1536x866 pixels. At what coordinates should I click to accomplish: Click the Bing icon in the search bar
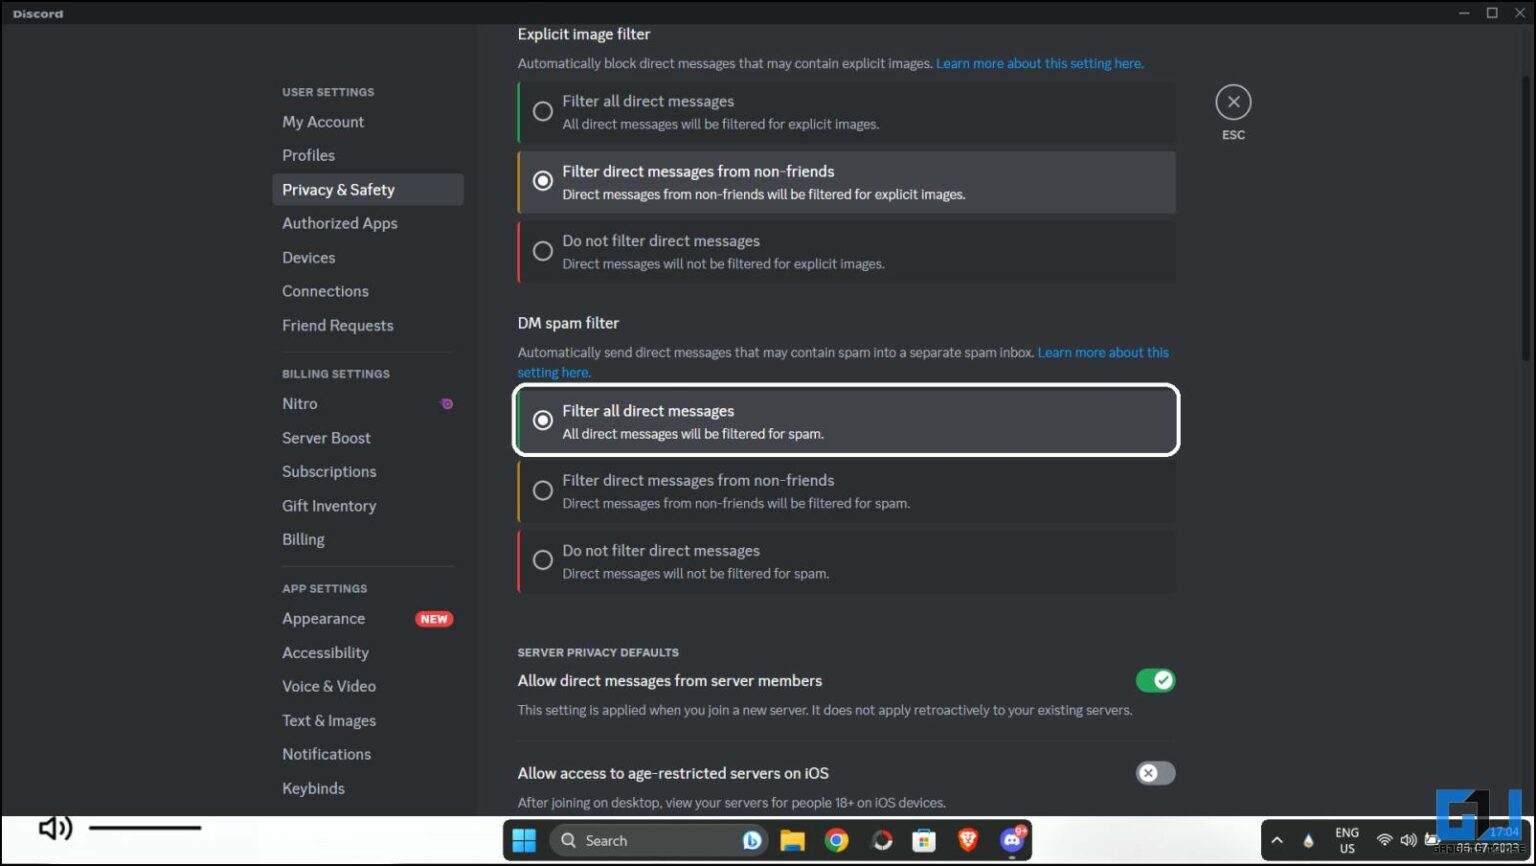751,840
